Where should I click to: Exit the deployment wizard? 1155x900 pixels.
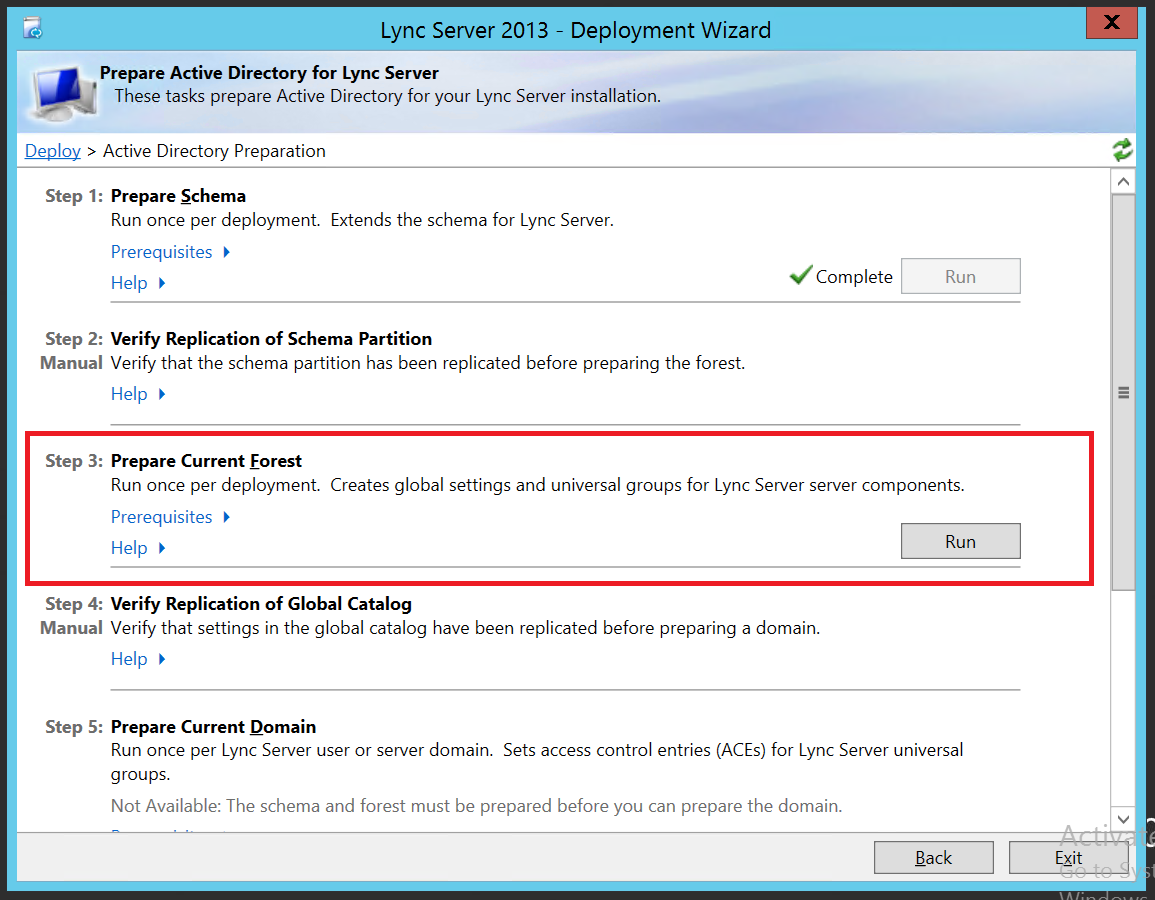(x=1068, y=857)
